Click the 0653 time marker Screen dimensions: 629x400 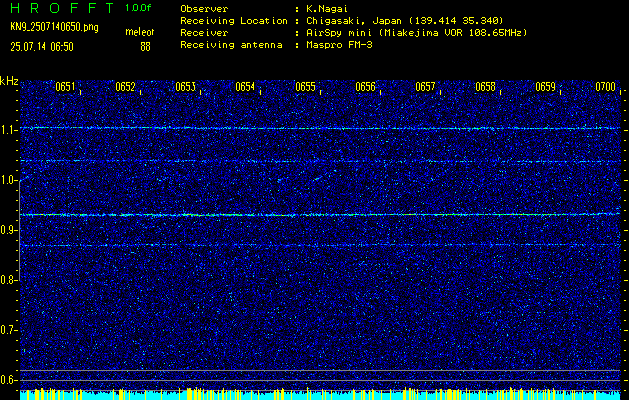pyautogui.click(x=185, y=87)
